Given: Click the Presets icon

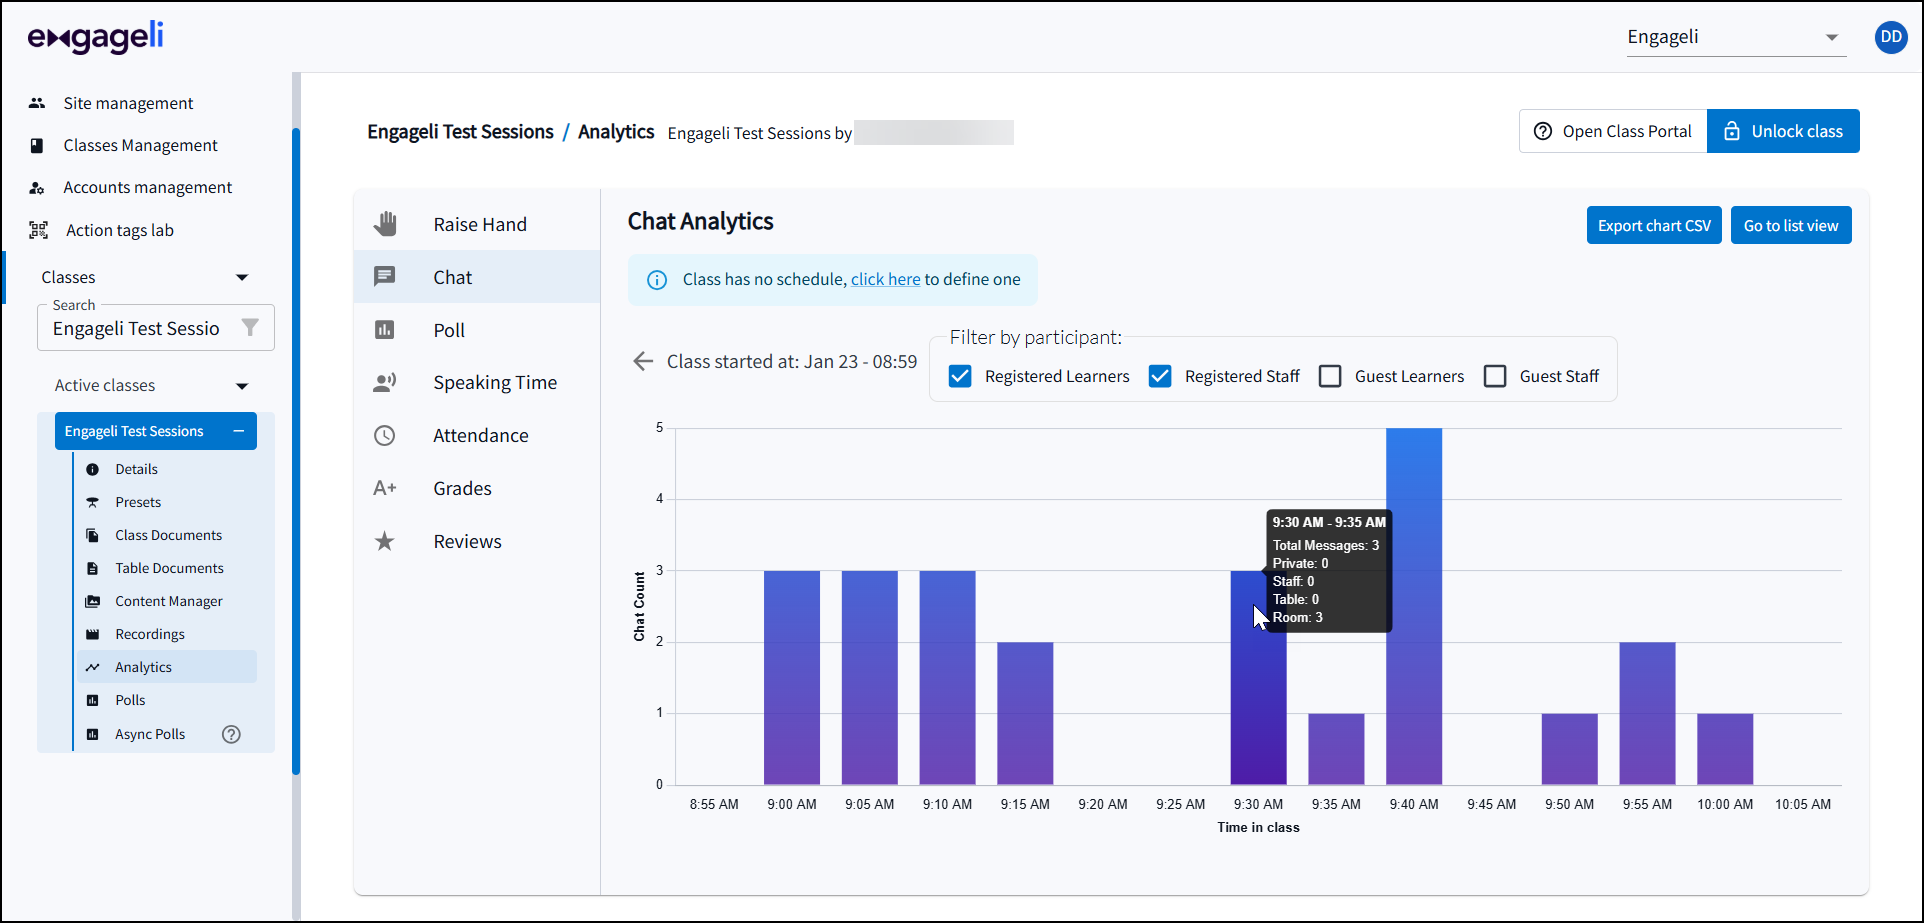Looking at the screenshot, I should pos(93,502).
